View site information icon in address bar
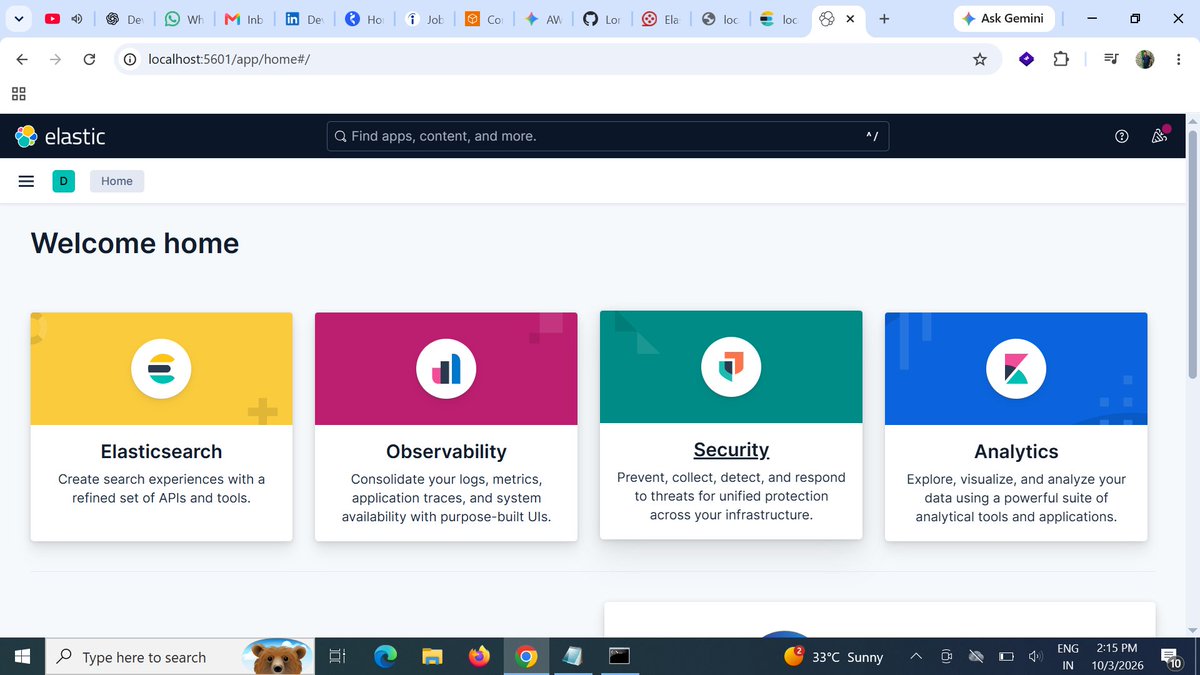This screenshot has width=1200, height=675. click(x=130, y=60)
